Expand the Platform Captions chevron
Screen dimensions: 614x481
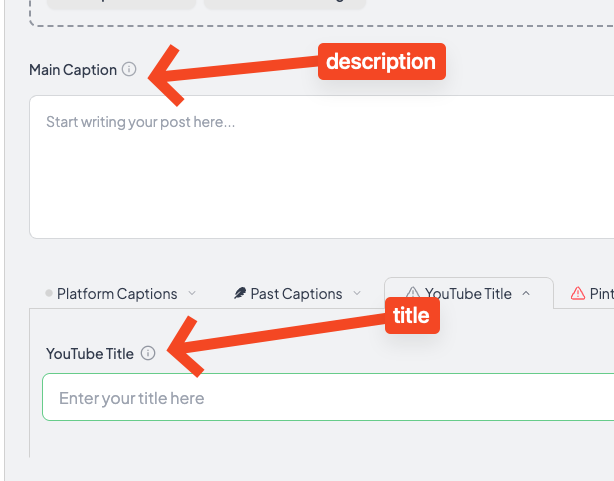click(192, 293)
